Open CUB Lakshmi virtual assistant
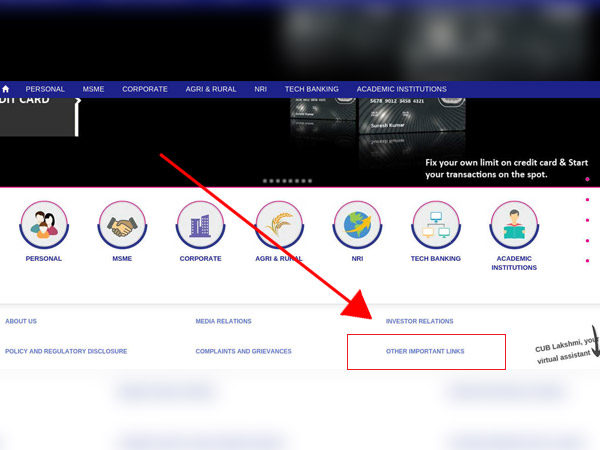The image size is (600, 450). [x=566, y=349]
